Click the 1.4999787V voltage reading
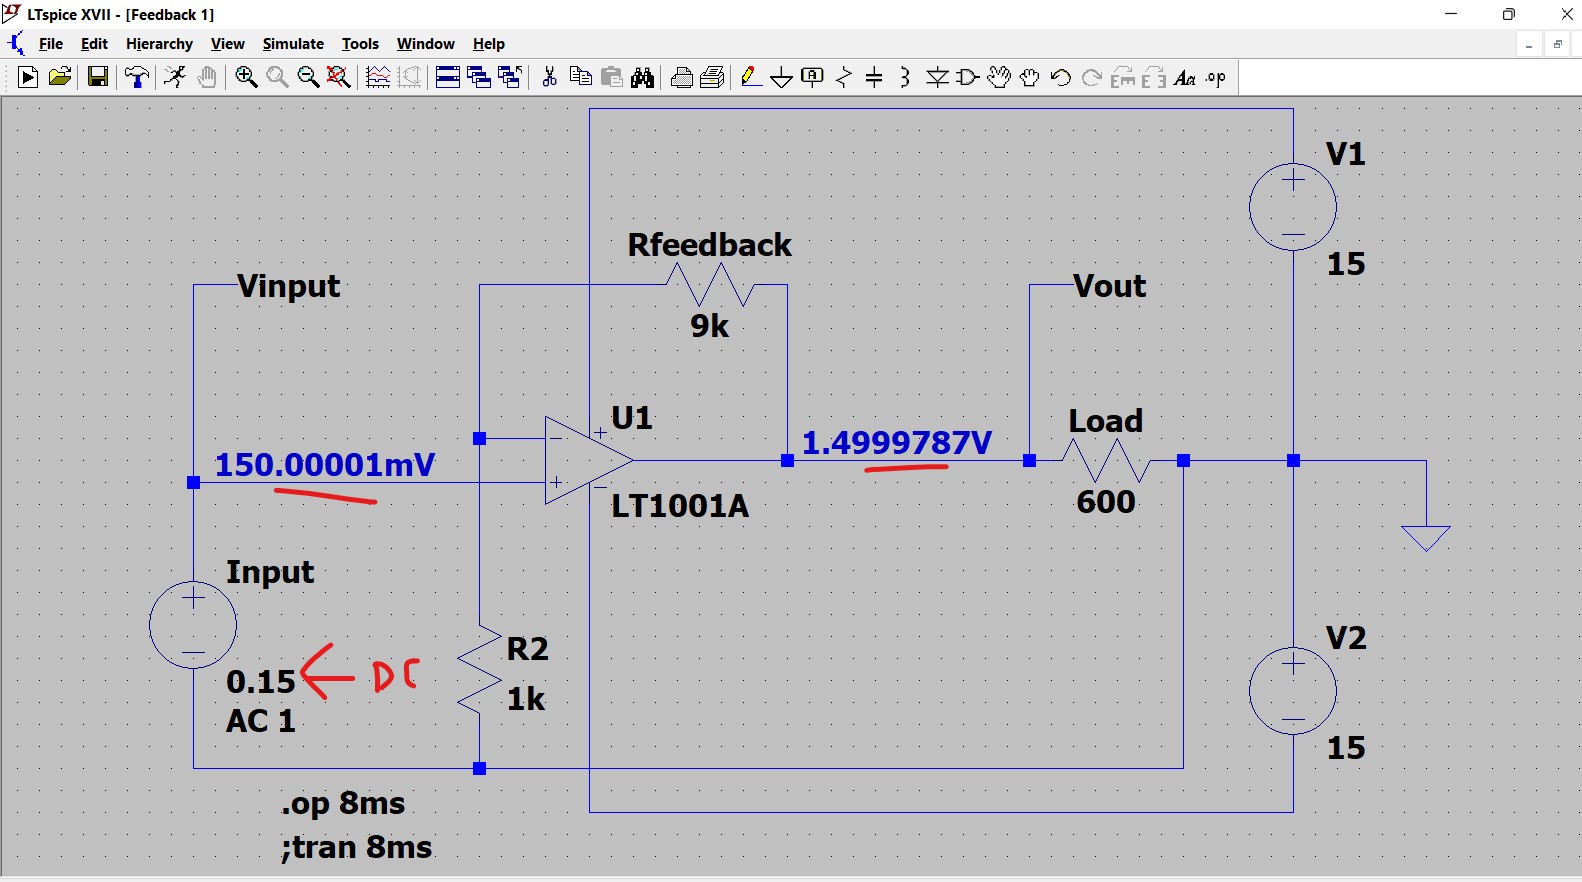Image resolution: width=1582 pixels, height=882 pixels. (x=897, y=443)
